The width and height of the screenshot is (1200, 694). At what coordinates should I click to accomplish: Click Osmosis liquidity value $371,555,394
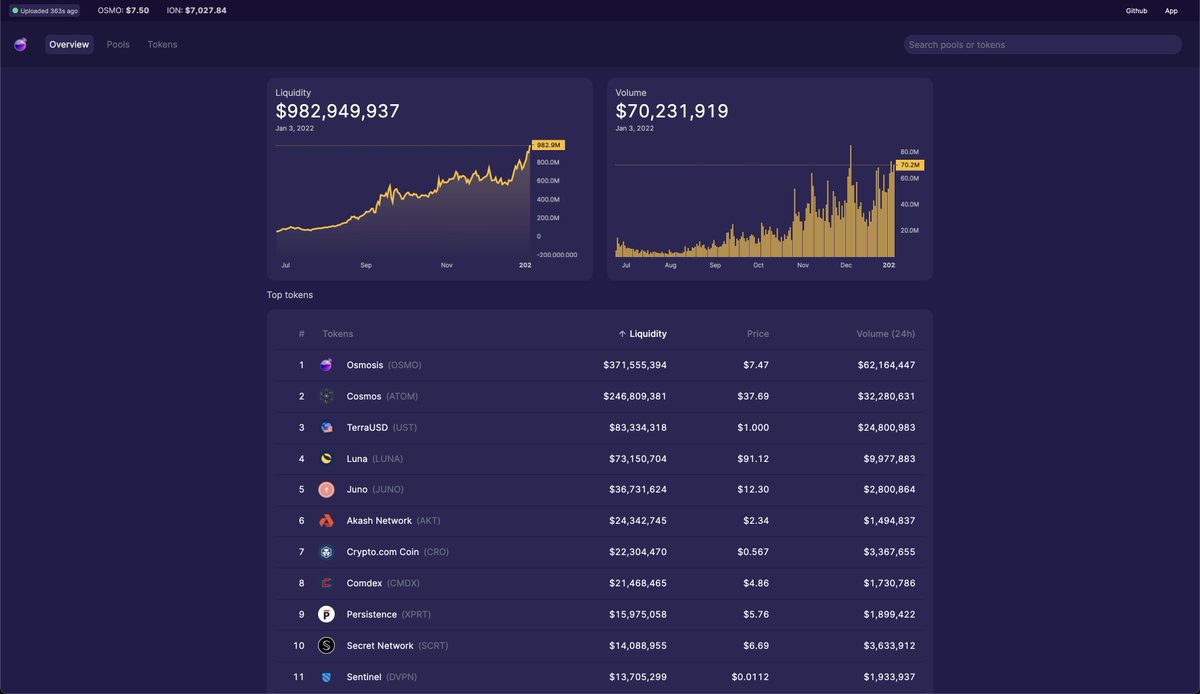tap(635, 365)
